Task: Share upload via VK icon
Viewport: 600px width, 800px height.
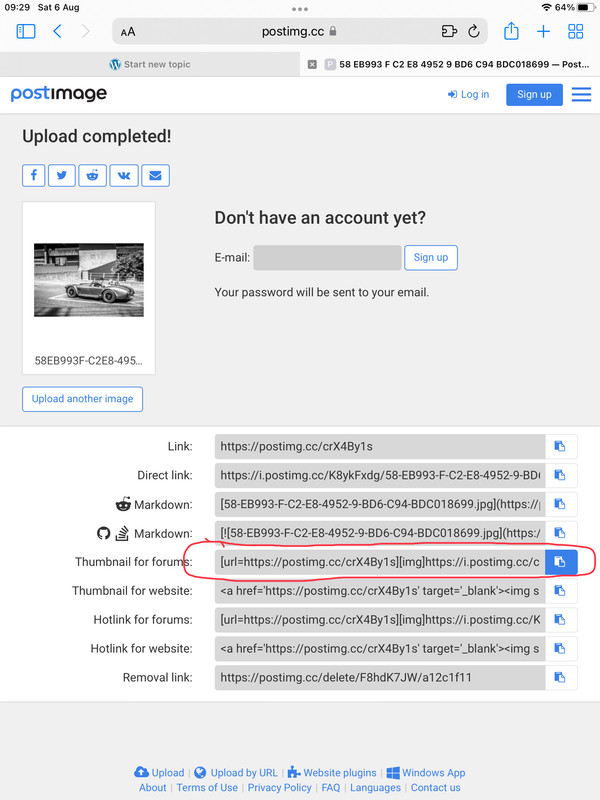Action: point(124,176)
